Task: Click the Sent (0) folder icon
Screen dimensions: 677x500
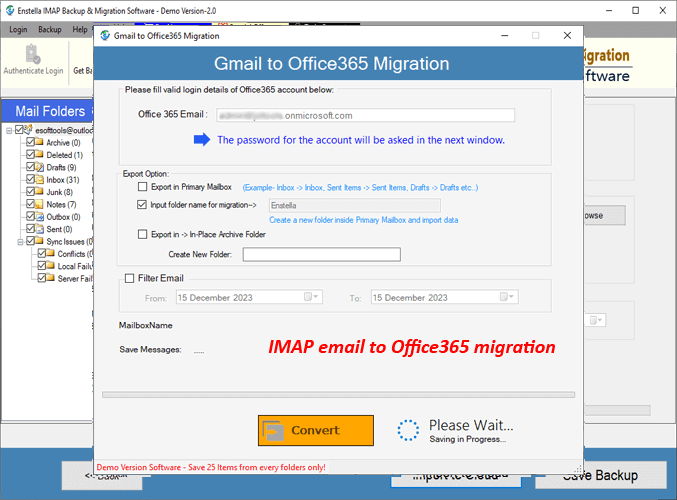Action: coord(39,228)
